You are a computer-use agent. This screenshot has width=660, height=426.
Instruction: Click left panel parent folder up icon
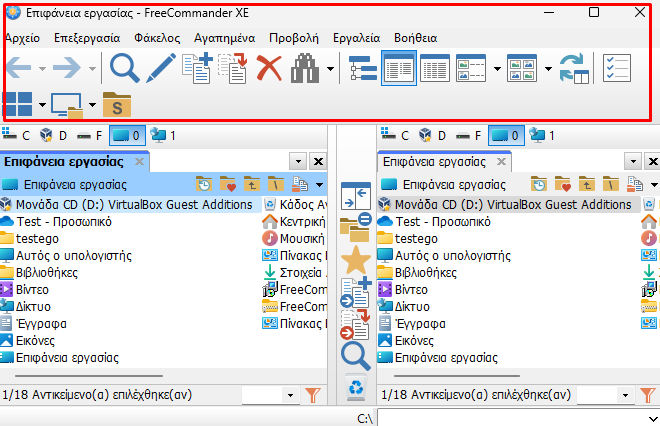252,184
